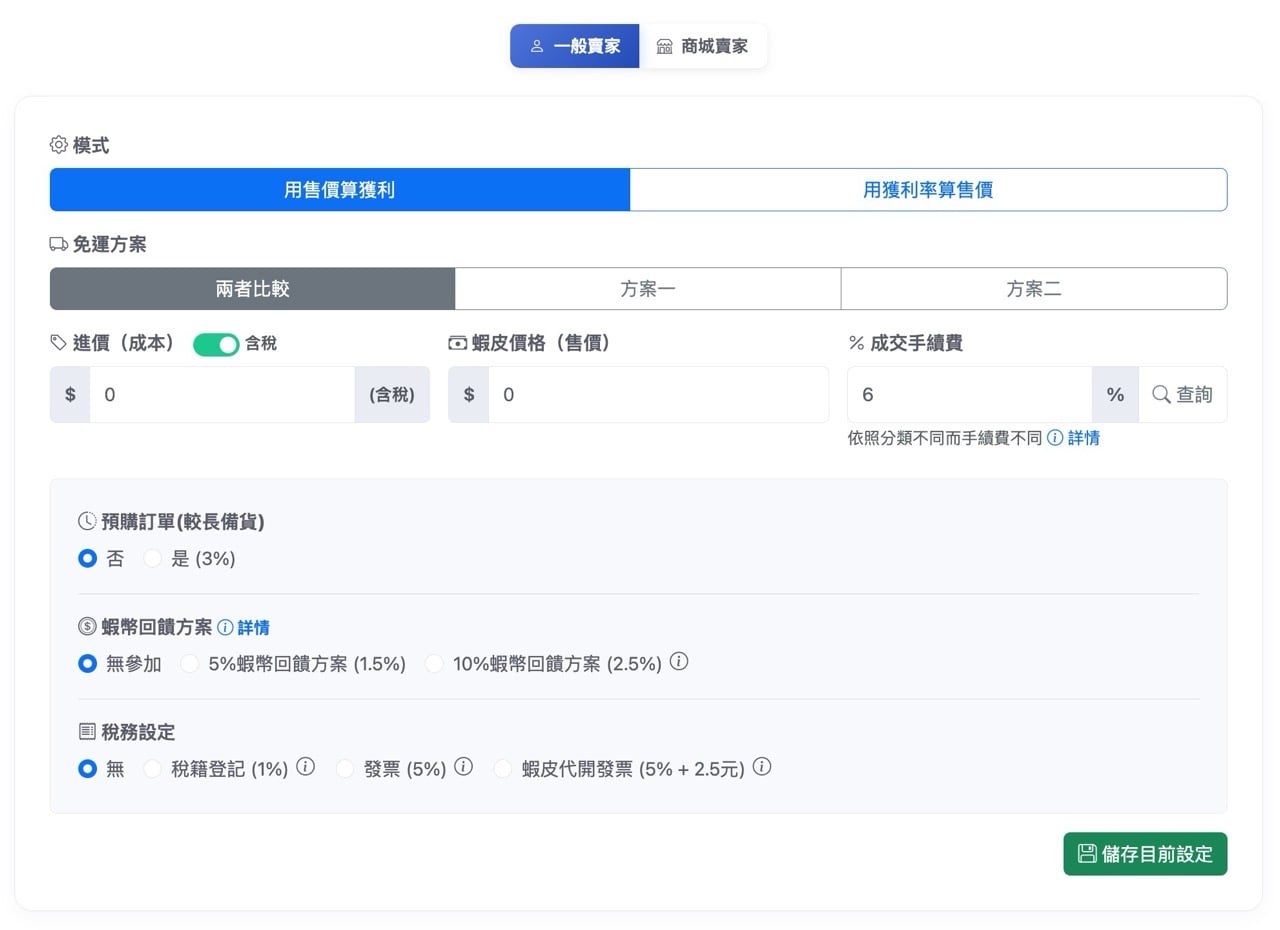Viewport: 1280px width, 930px height.
Task: Select the 是 (3%) preorder option
Action: point(152,559)
